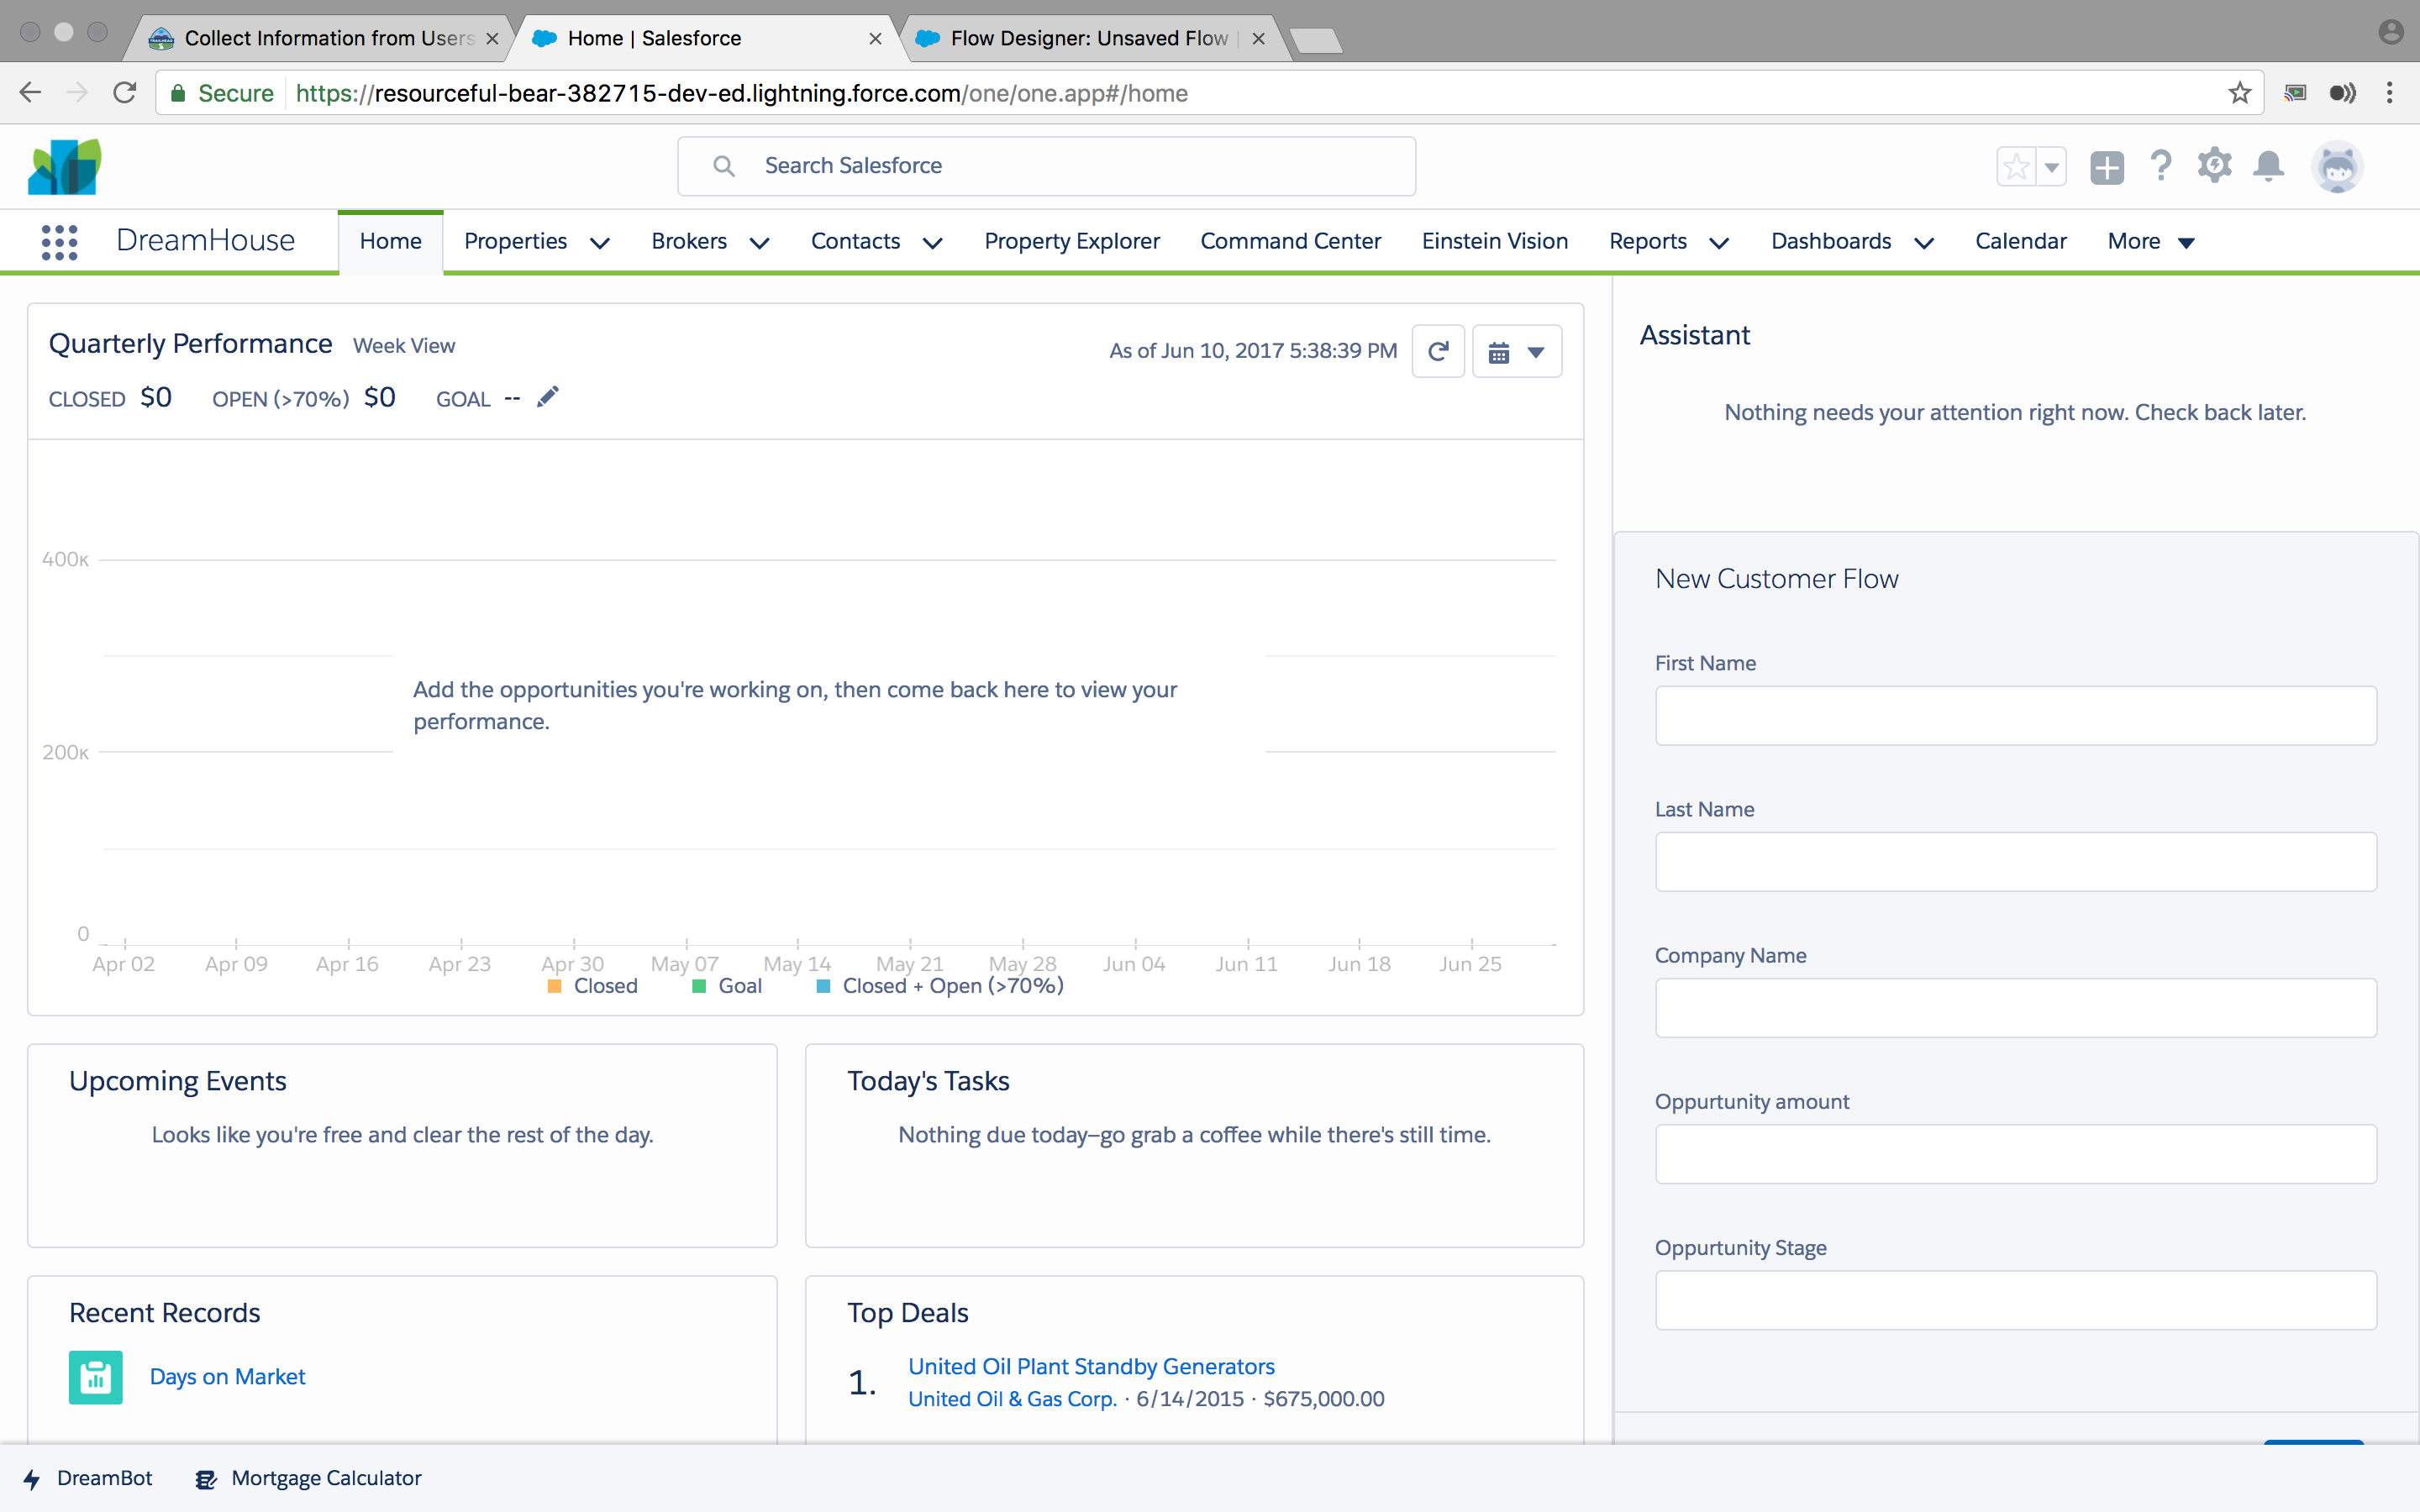Open the Command Center tab
2420x1512 pixels.
pos(1290,242)
